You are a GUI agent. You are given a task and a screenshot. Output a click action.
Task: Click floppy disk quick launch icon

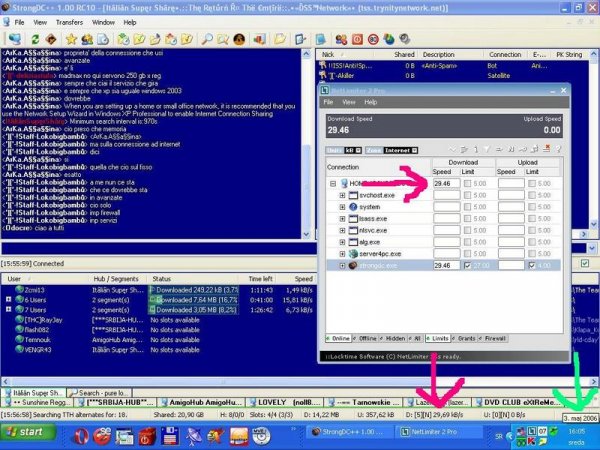click(170, 436)
